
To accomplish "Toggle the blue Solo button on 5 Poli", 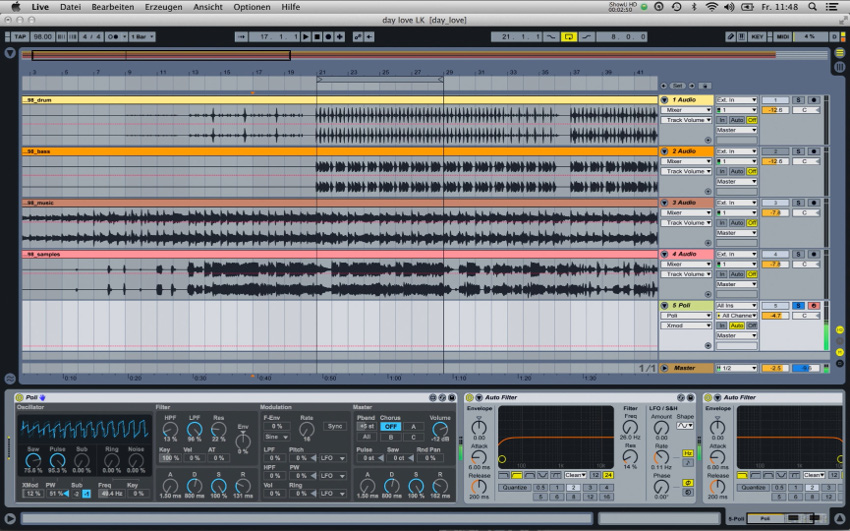I will 798,306.
